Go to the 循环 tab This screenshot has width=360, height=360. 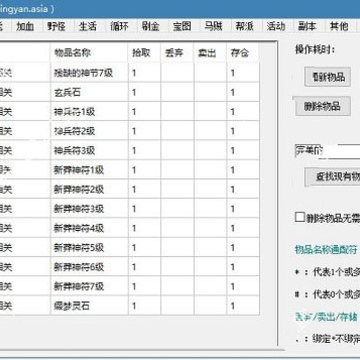pos(119,26)
